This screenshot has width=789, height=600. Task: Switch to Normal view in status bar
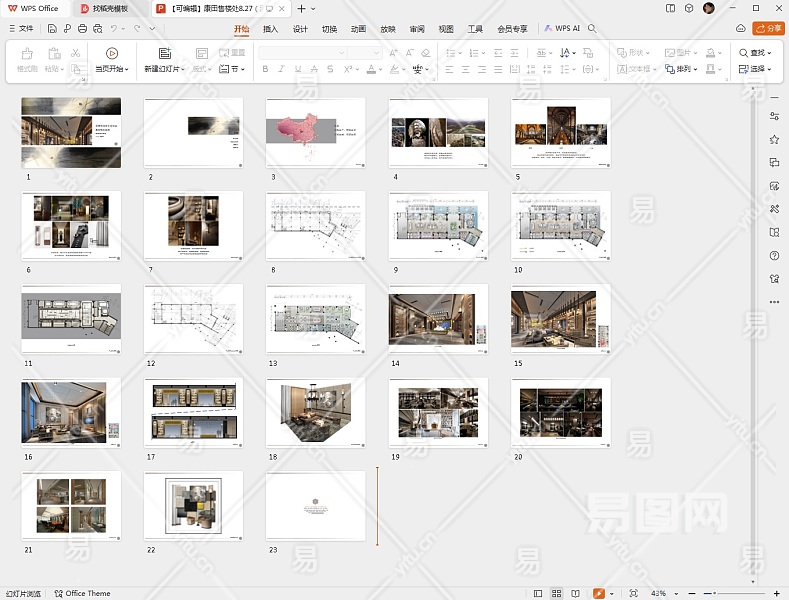click(538, 593)
